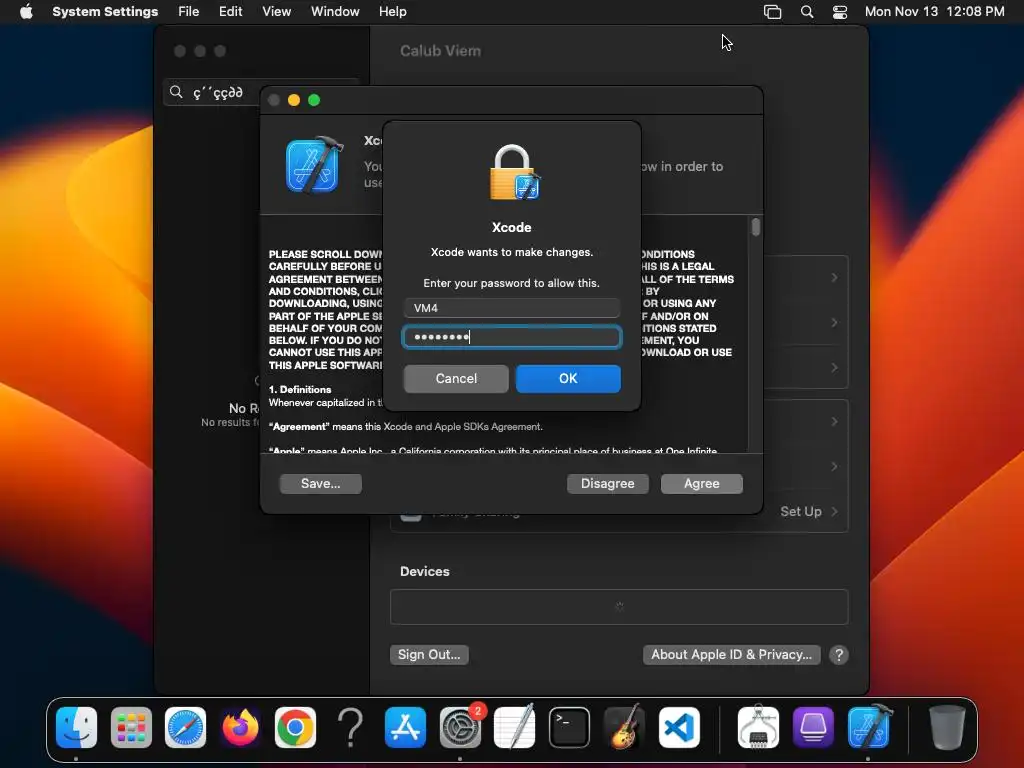This screenshot has width=1024, height=768.
Task: Click the '1. Definitions' heading in the license
Action: (300, 389)
